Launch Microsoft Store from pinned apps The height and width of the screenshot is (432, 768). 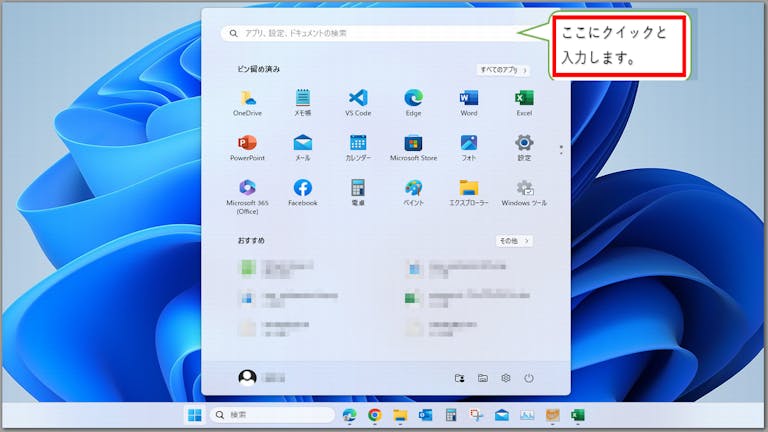click(413, 148)
